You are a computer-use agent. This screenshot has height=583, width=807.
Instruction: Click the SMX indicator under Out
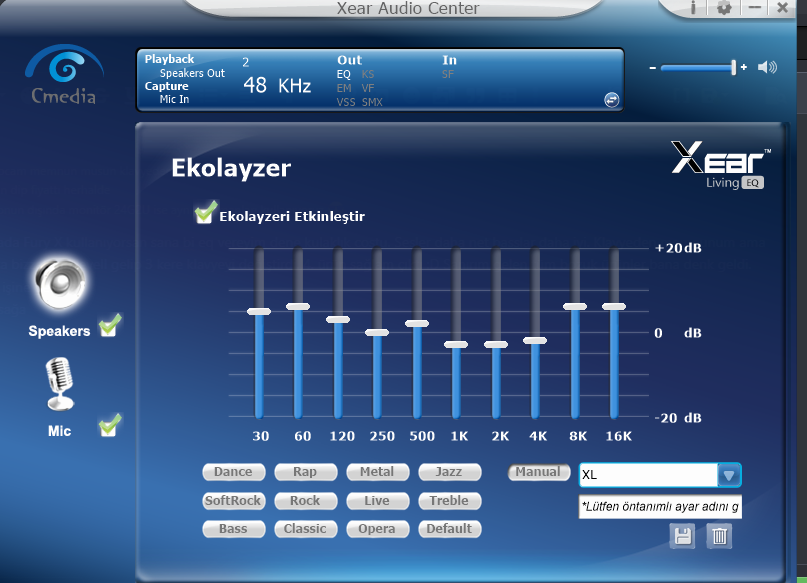pyautogui.click(x=372, y=102)
